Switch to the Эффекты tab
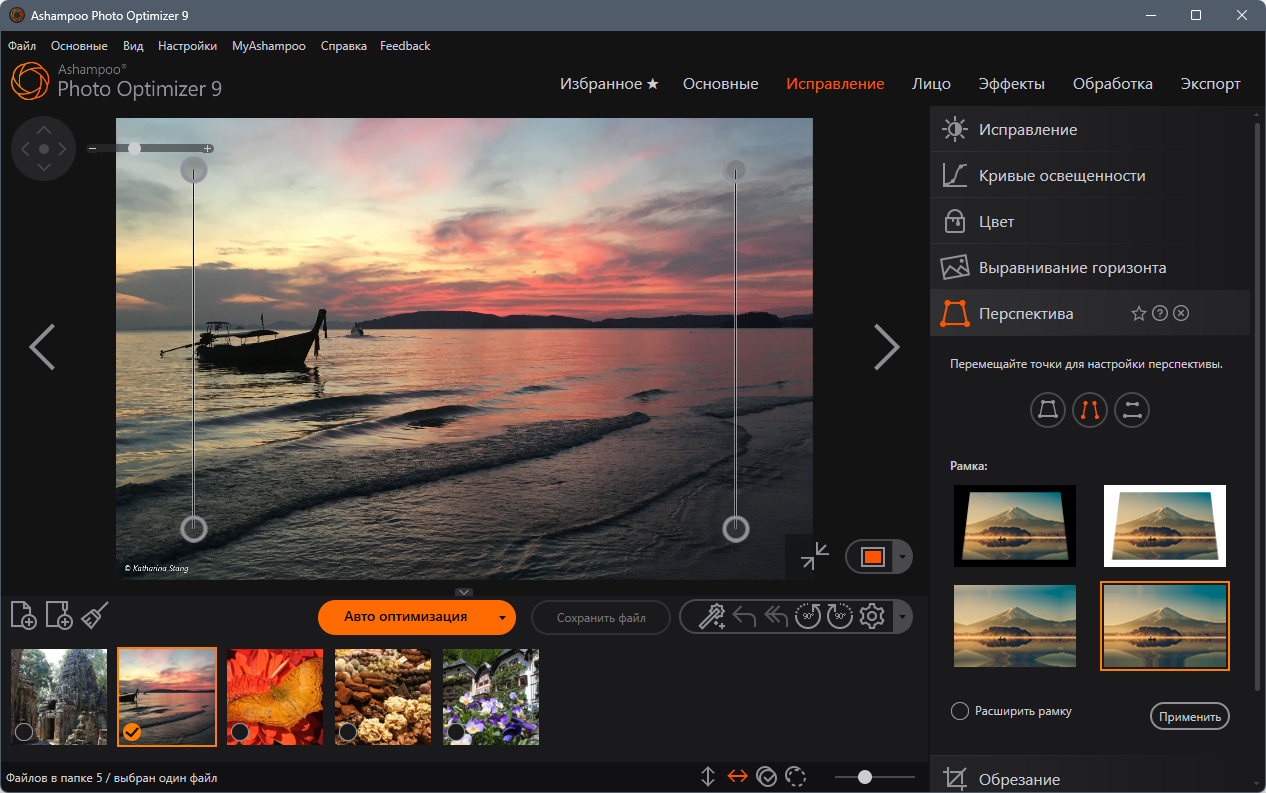The width and height of the screenshot is (1266, 793). (x=1012, y=84)
